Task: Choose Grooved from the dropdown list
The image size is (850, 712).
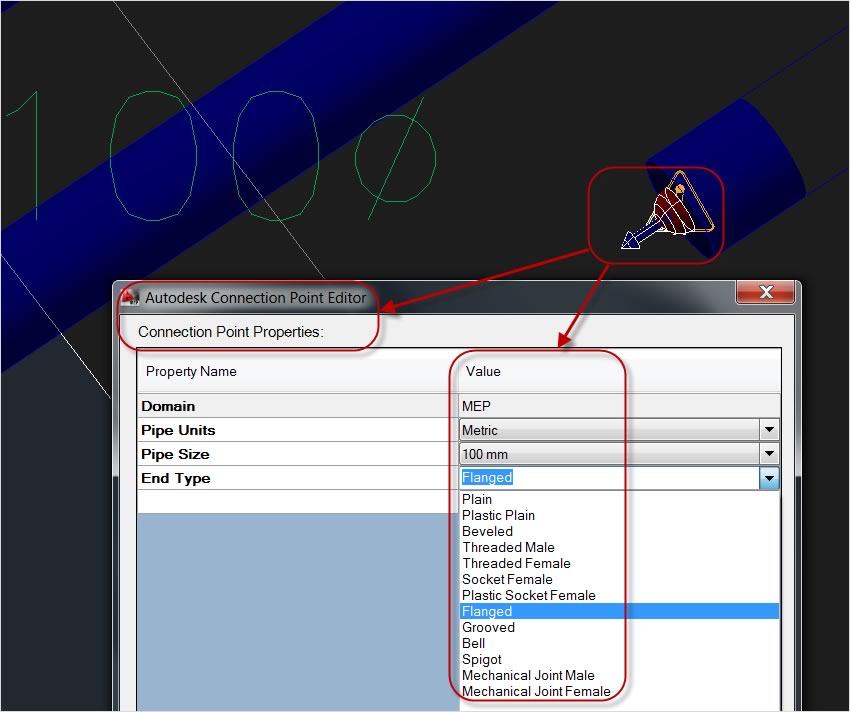Action: pyautogui.click(x=488, y=627)
